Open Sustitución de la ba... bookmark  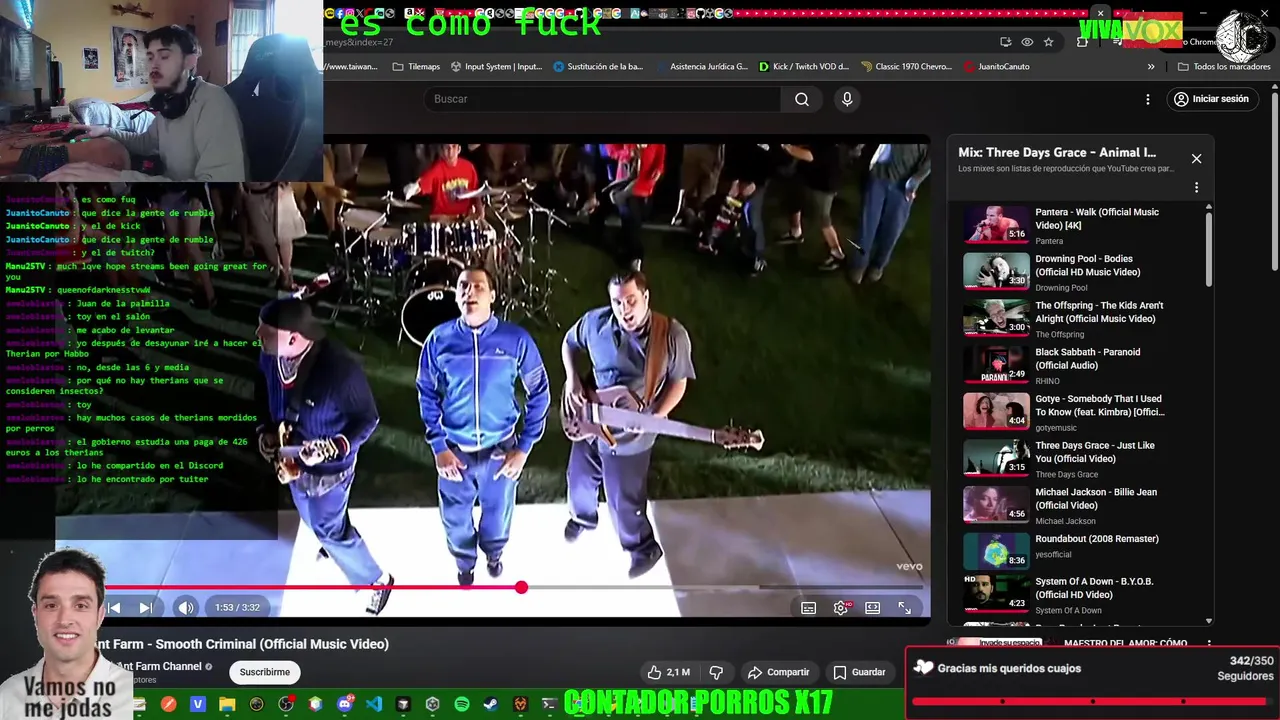(x=598, y=67)
